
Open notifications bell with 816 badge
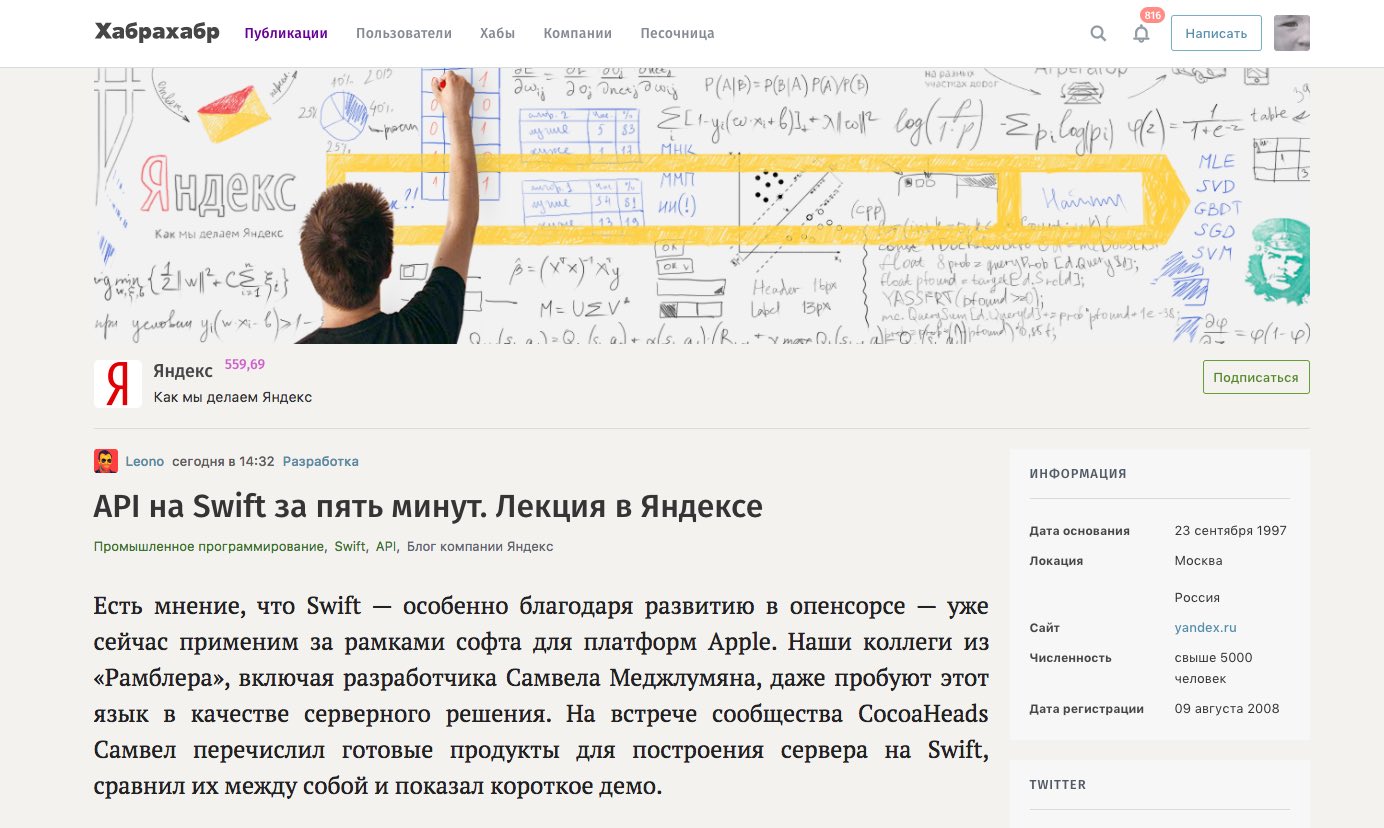pyautogui.click(x=1141, y=33)
